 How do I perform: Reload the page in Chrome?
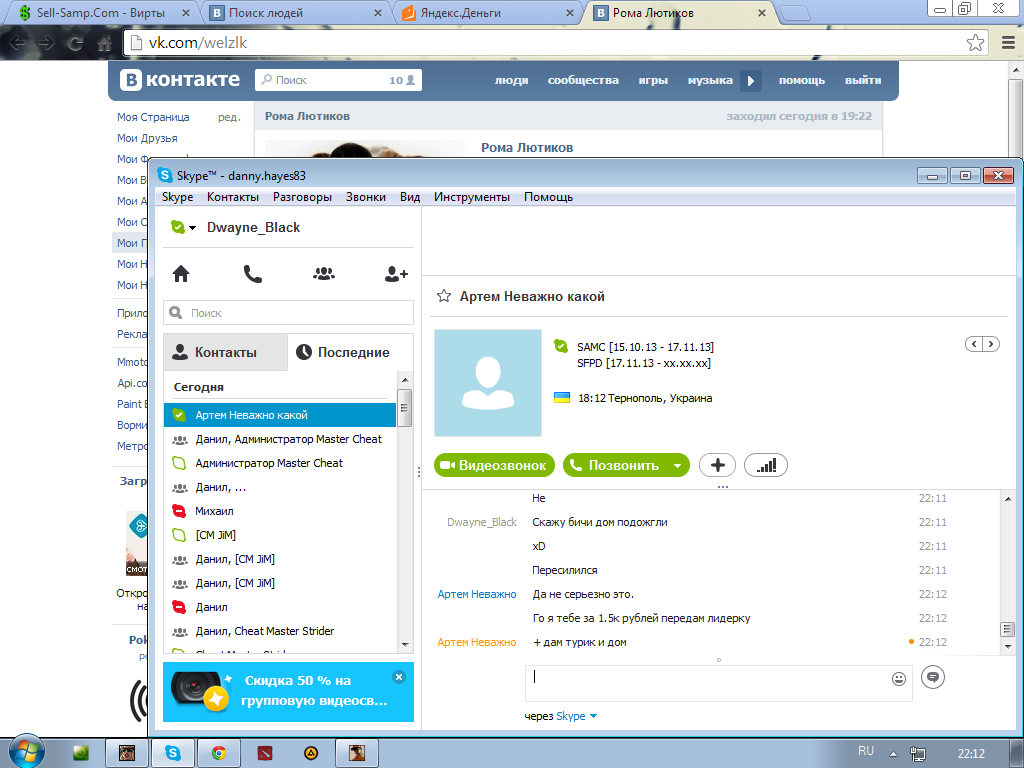(76, 43)
